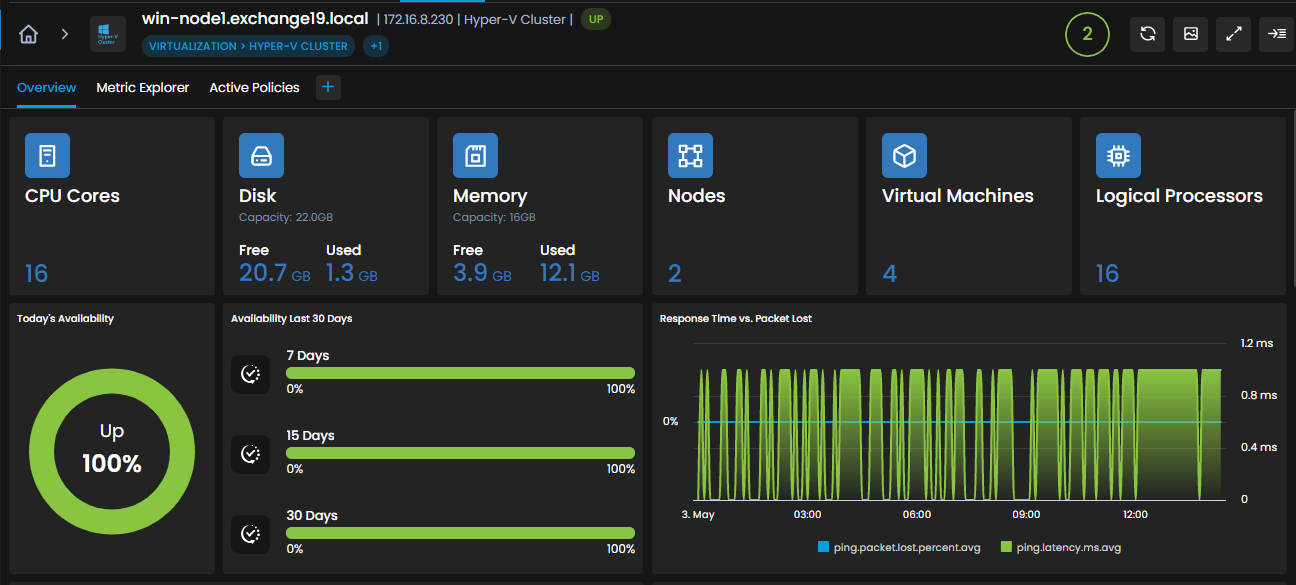Click the Hyper-V Cluster device icon
1296x585 pixels.
(108, 34)
